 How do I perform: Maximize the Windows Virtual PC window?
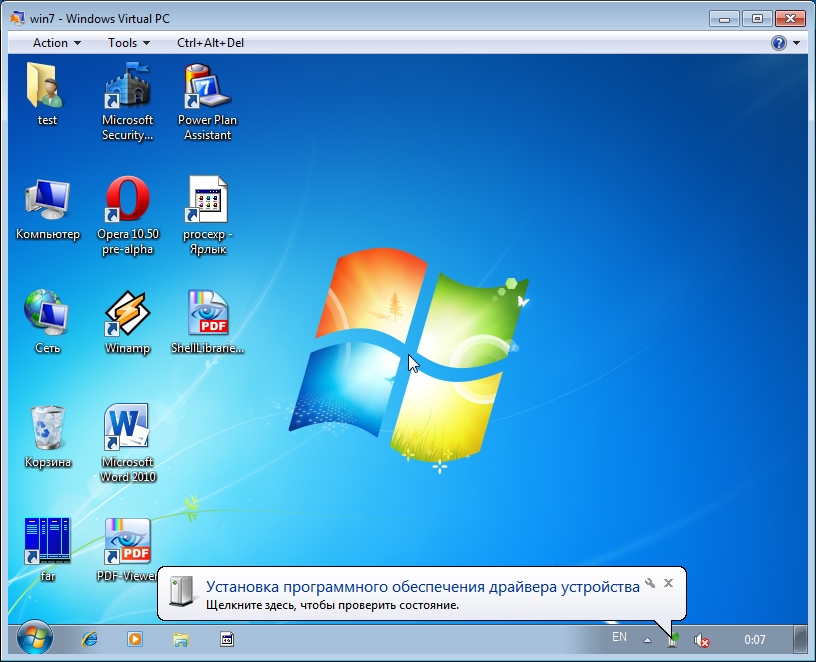click(757, 19)
